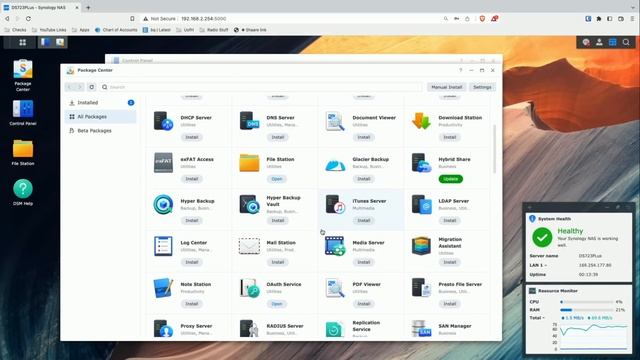Install DHCP Server package

pos(192,137)
